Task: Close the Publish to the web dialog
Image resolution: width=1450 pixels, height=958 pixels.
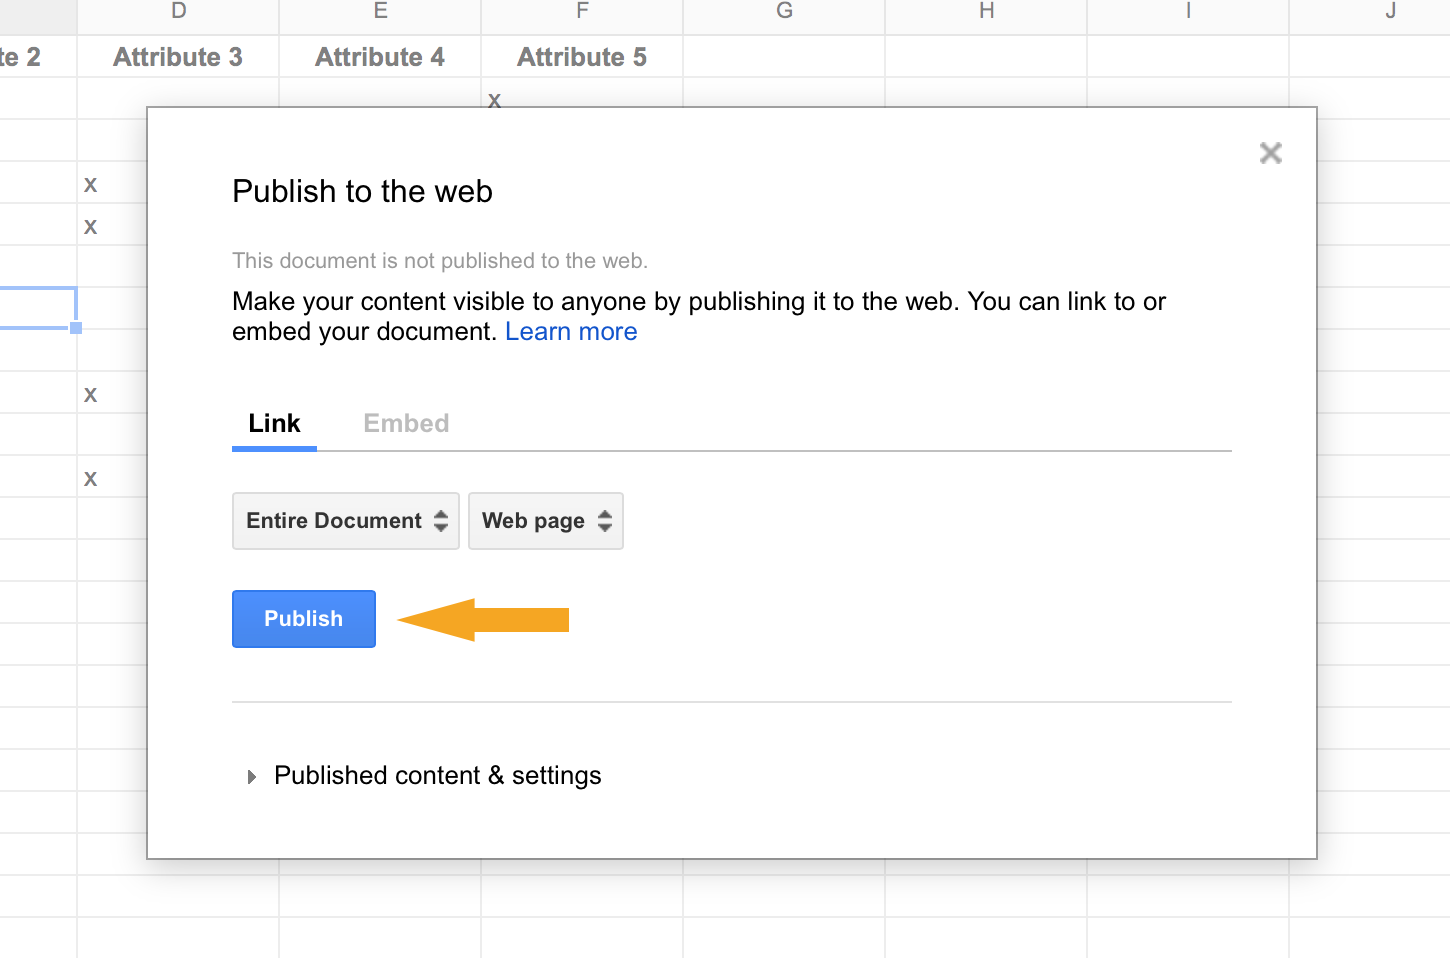Action: (1270, 152)
